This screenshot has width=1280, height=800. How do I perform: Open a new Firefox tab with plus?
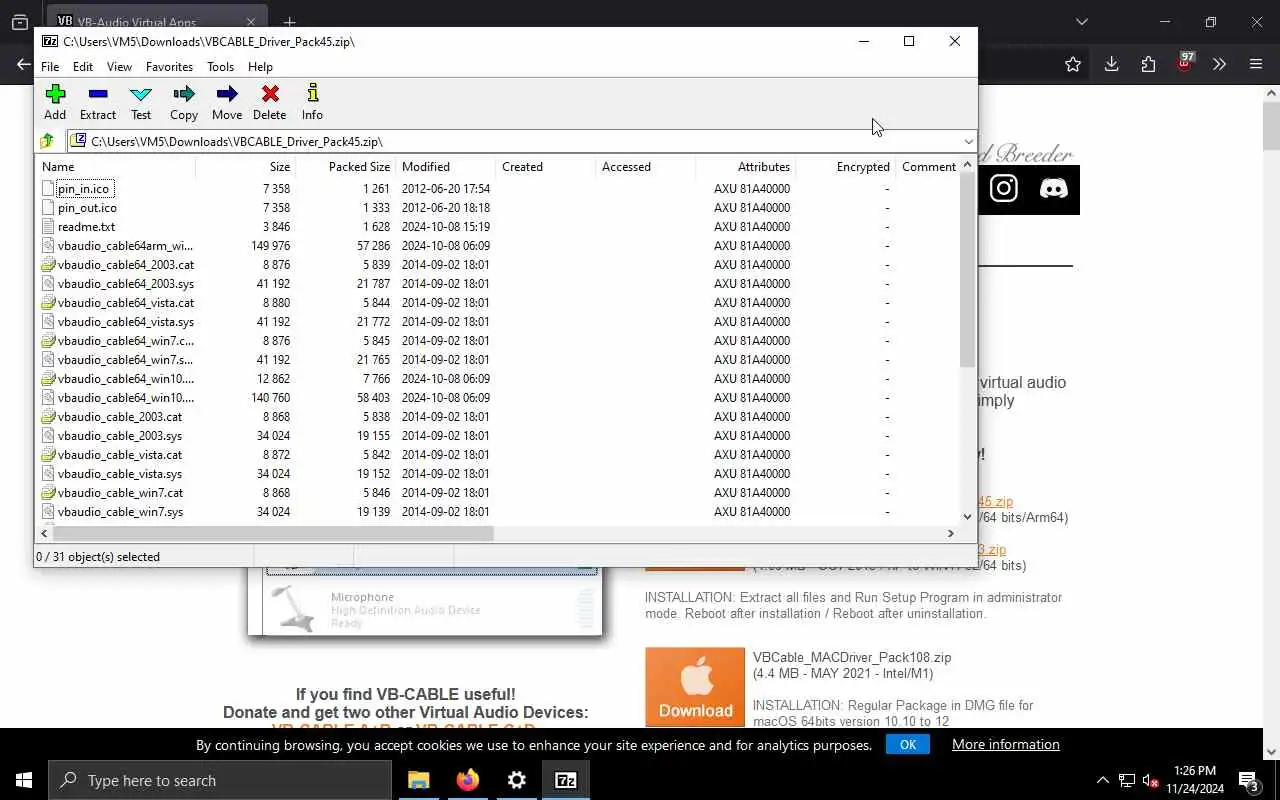click(x=289, y=22)
